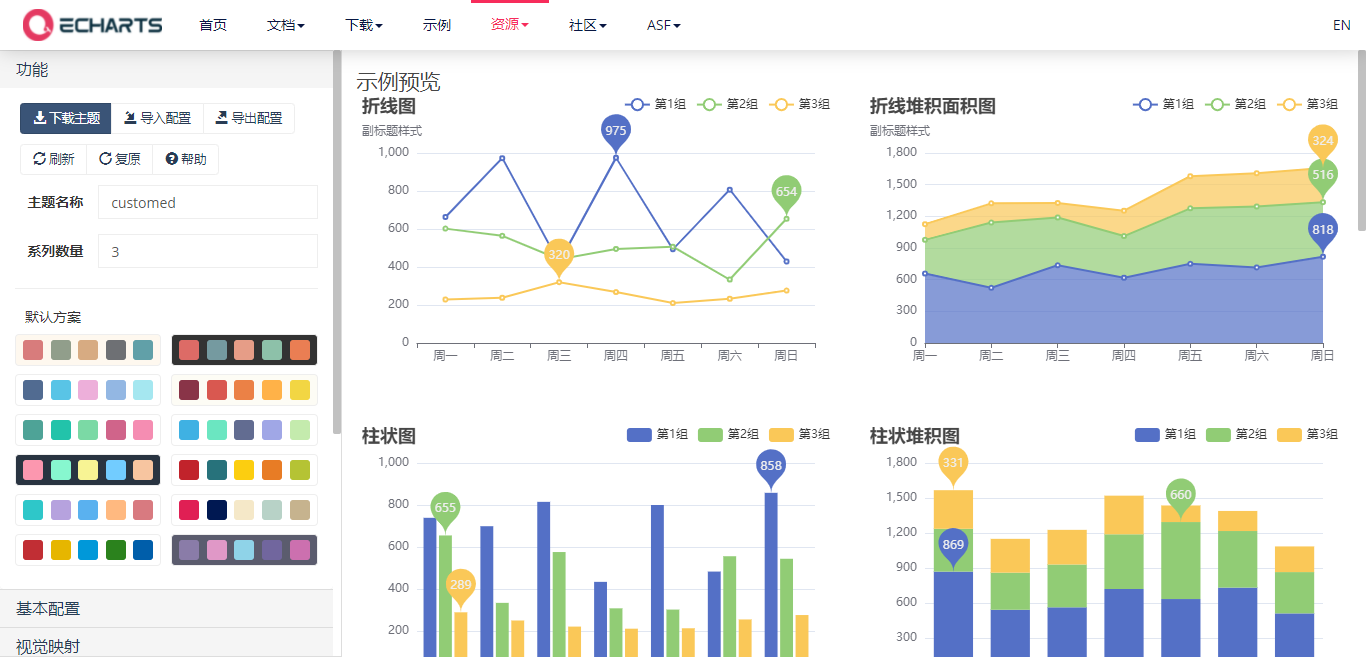Select the palette with crimson, navy and cream

point(244,510)
